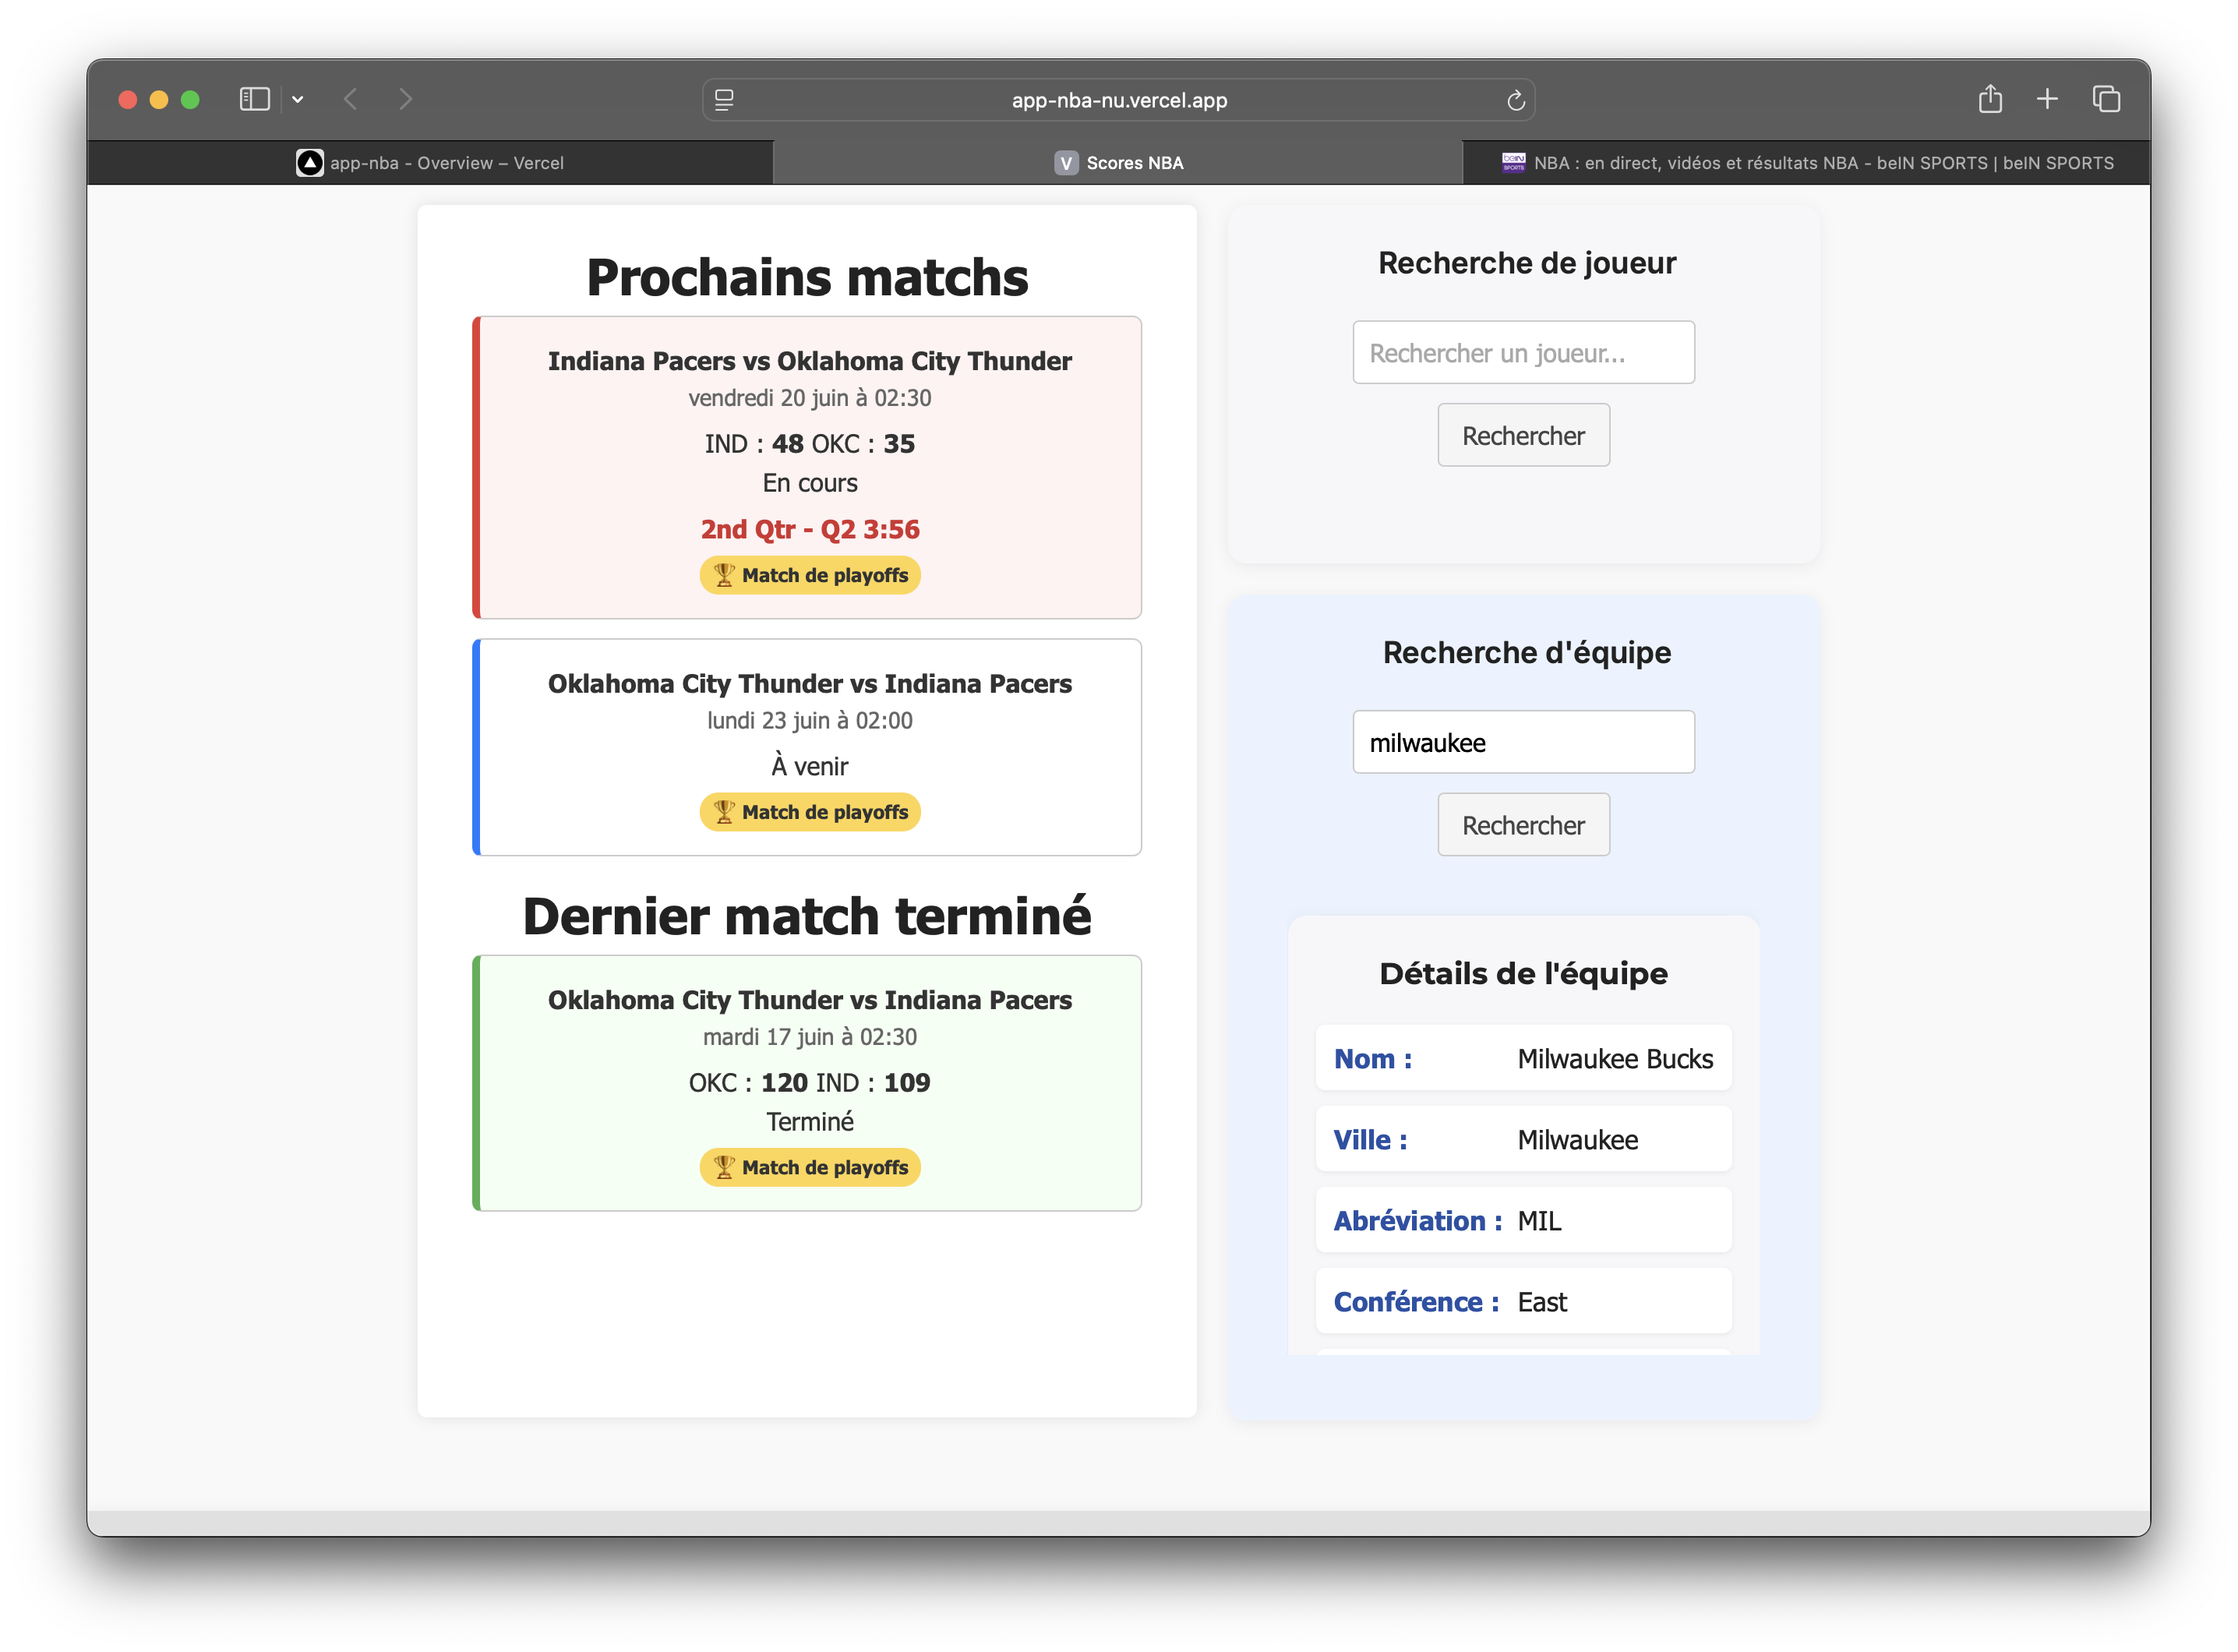Select the Scores NBA tab

click(1118, 163)
